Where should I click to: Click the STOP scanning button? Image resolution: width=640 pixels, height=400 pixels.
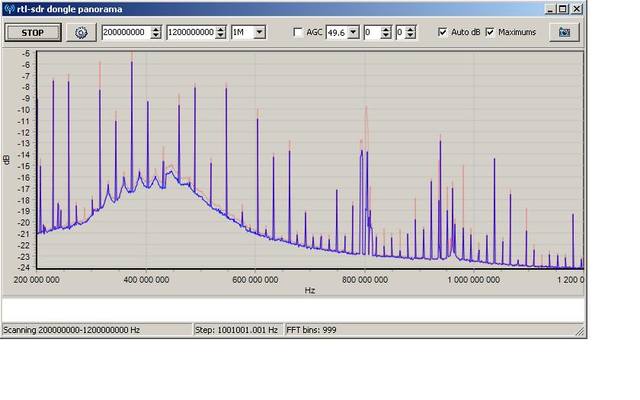click(x=32, y=32)
